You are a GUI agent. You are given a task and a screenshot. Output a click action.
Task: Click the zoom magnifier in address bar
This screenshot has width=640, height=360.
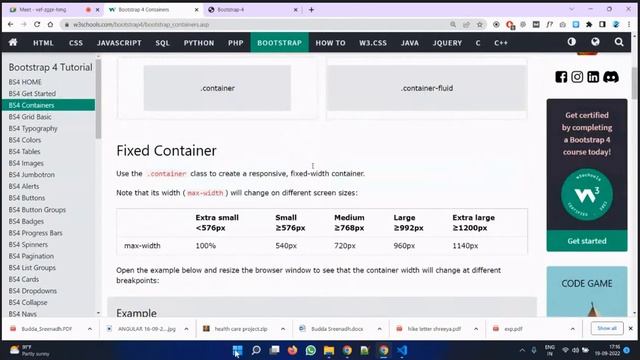tap(453, 24)
